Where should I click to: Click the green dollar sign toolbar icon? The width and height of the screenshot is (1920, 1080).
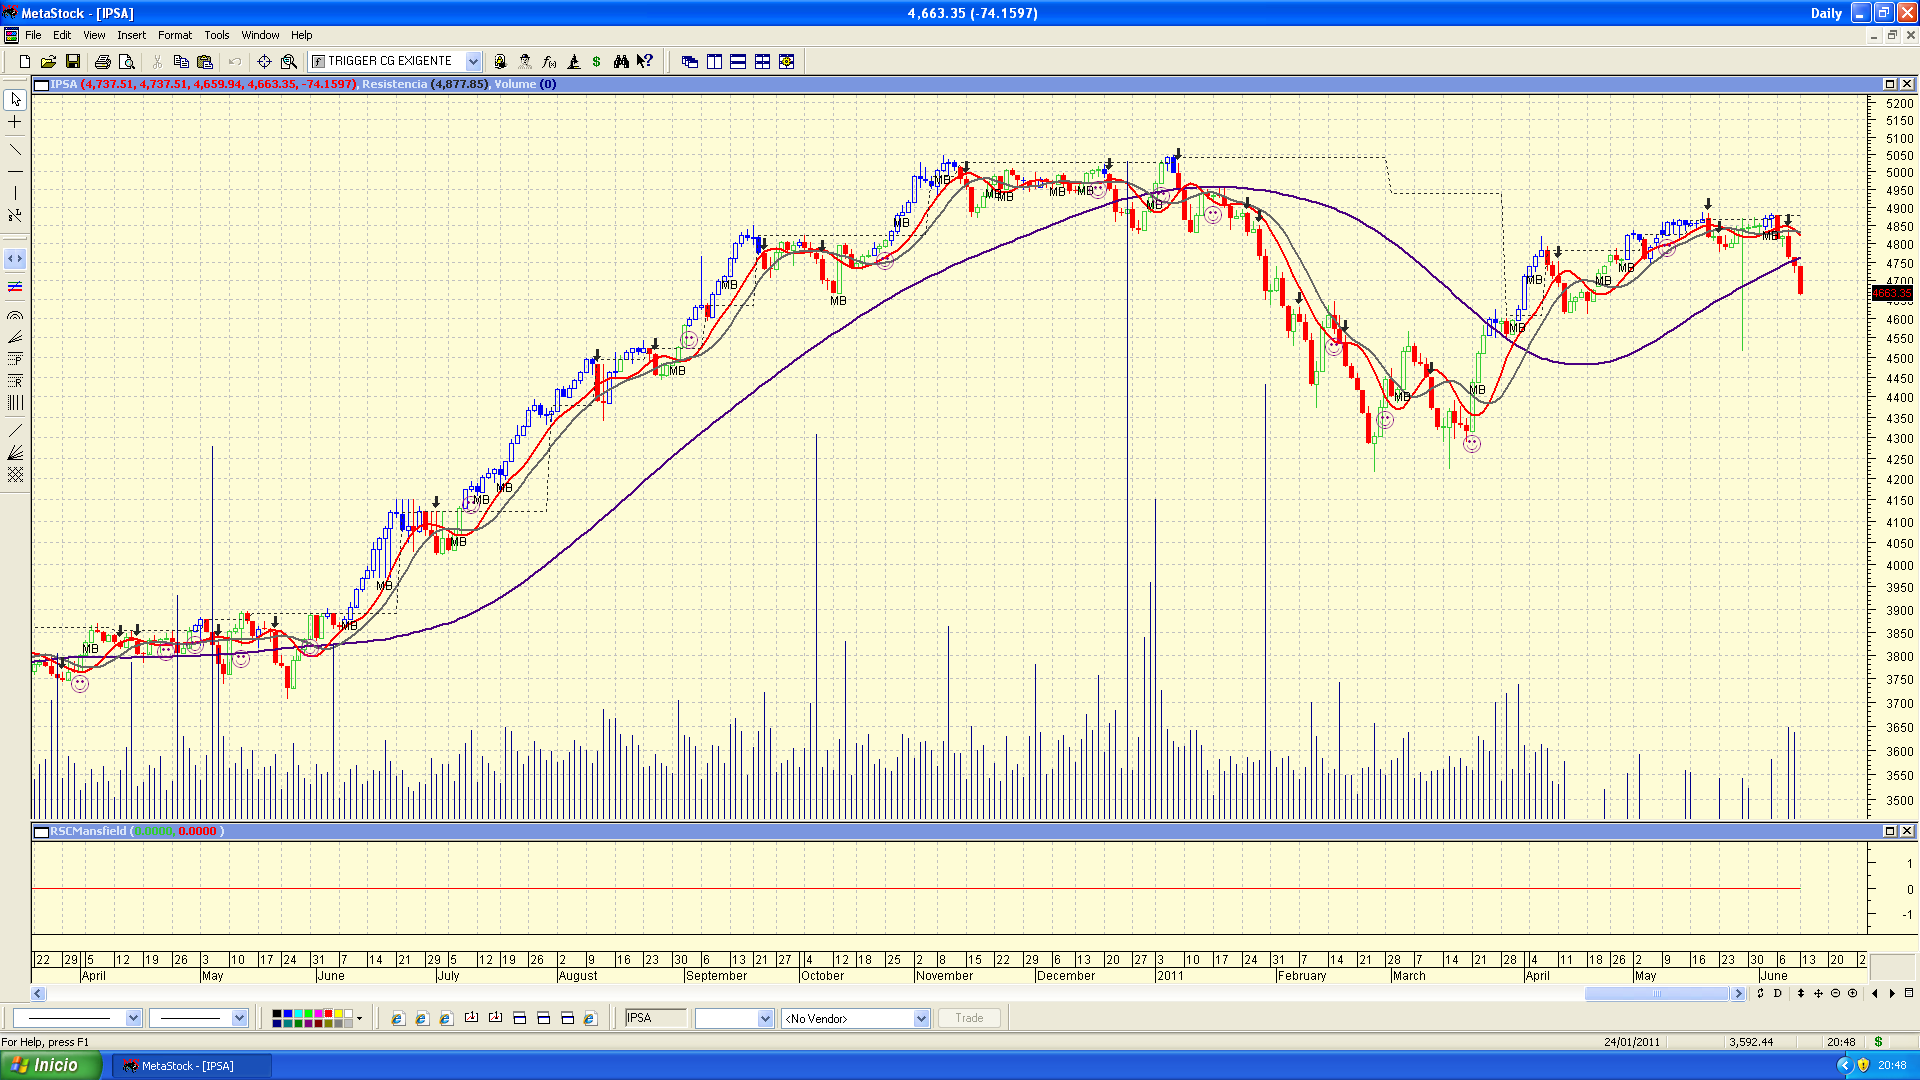[x=597, y=62]
